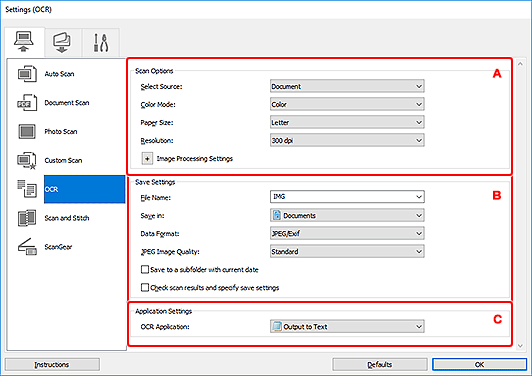Click the ScanGear icon
Screen dimensions: 532x376
pyautogui.click(x=27, y=247)
